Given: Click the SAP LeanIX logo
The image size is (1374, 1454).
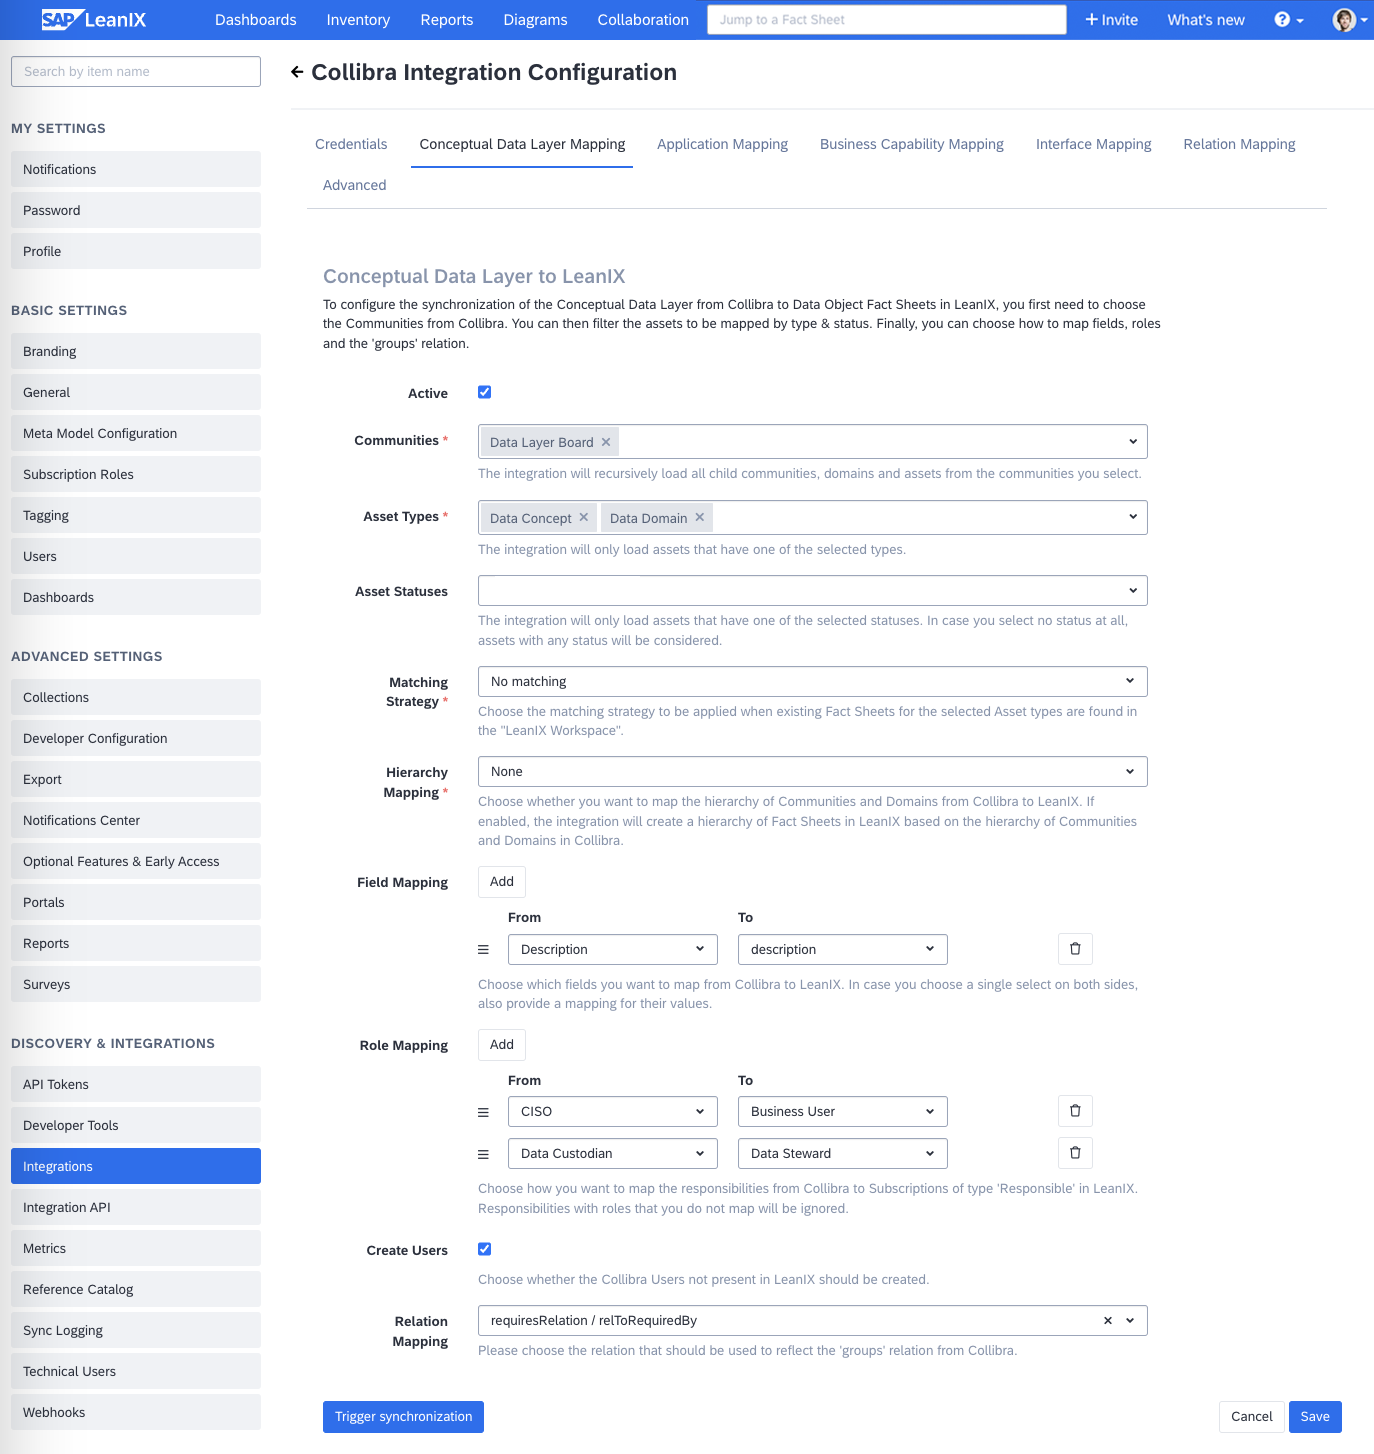Looking at the screenshot, I should [93, 20].
